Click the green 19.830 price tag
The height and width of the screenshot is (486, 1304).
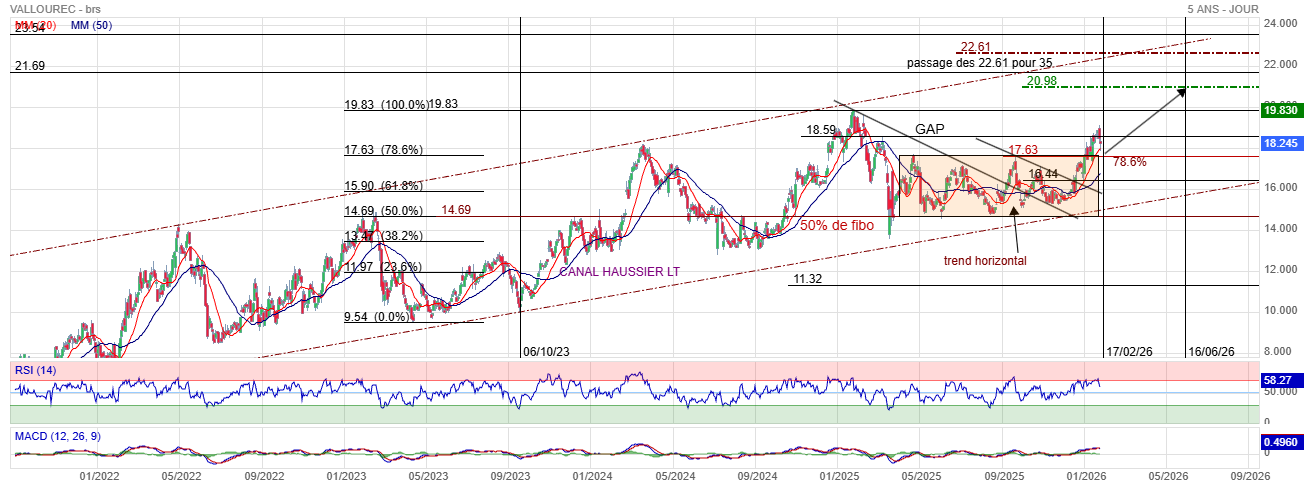coord(1280,111)
